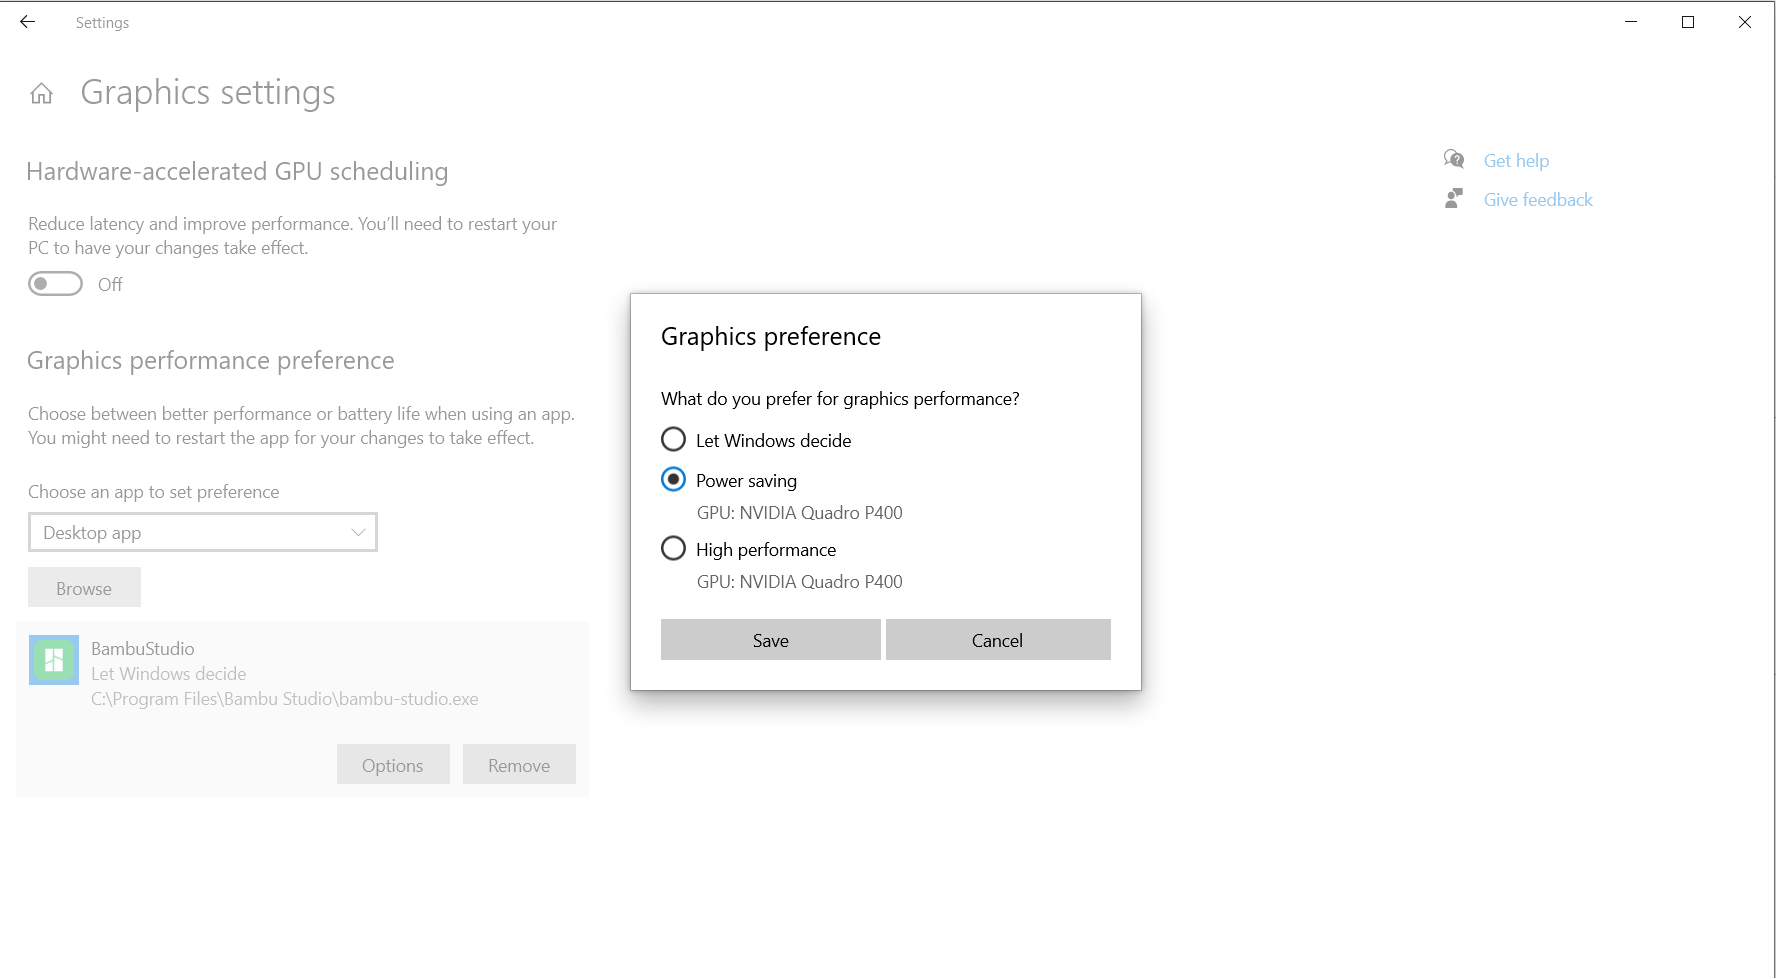Select the Let Windows decide radio option
This screenshot has width=1776, height=978.
pyautogui.click(x=673, y=440)
